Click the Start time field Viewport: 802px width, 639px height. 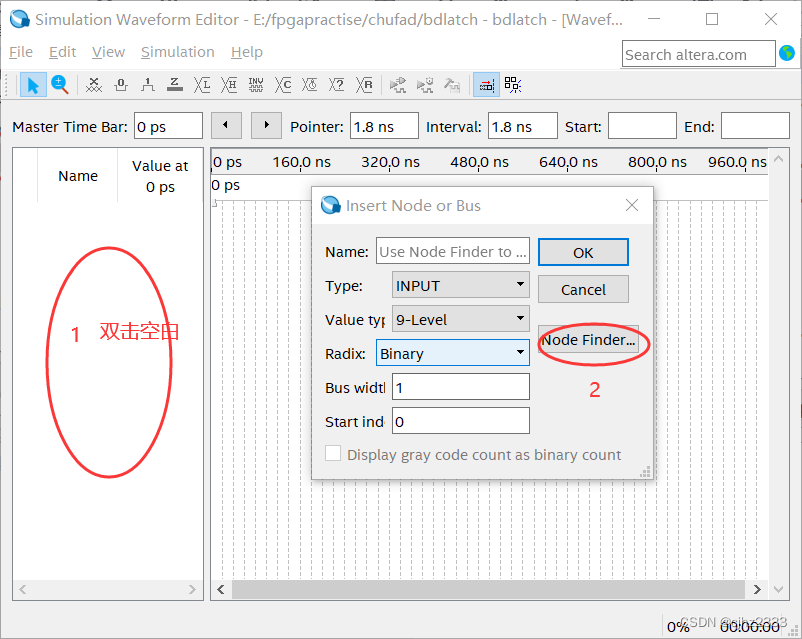click(x=642, y=126)
